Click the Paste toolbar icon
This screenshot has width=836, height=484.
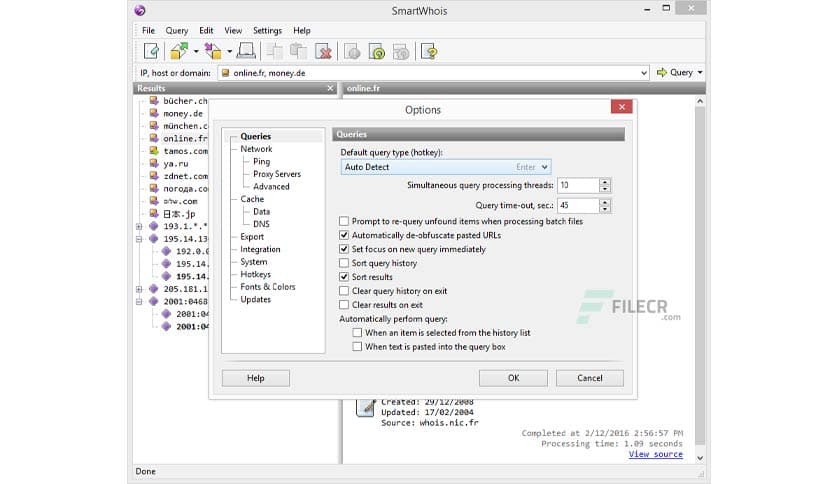(298, 52)
